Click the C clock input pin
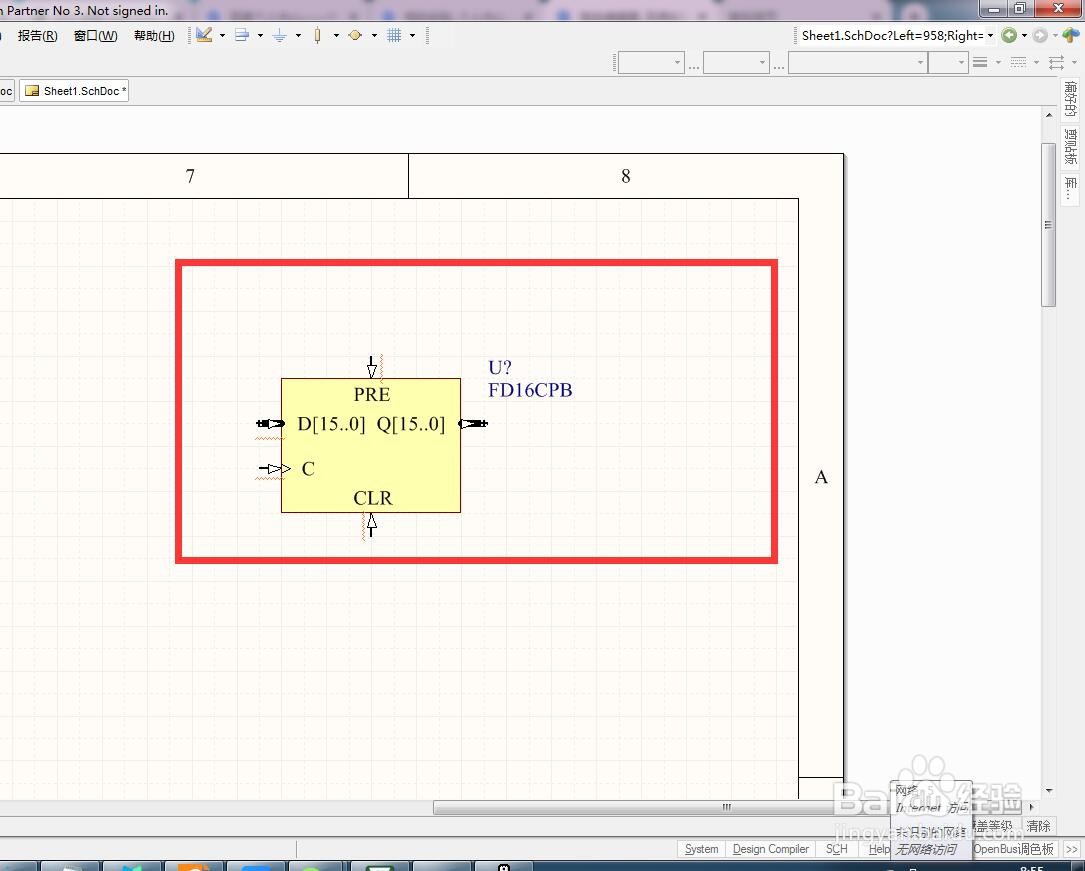The width and height of the screenshot is (1085, 871). click(x=275, y=469)
